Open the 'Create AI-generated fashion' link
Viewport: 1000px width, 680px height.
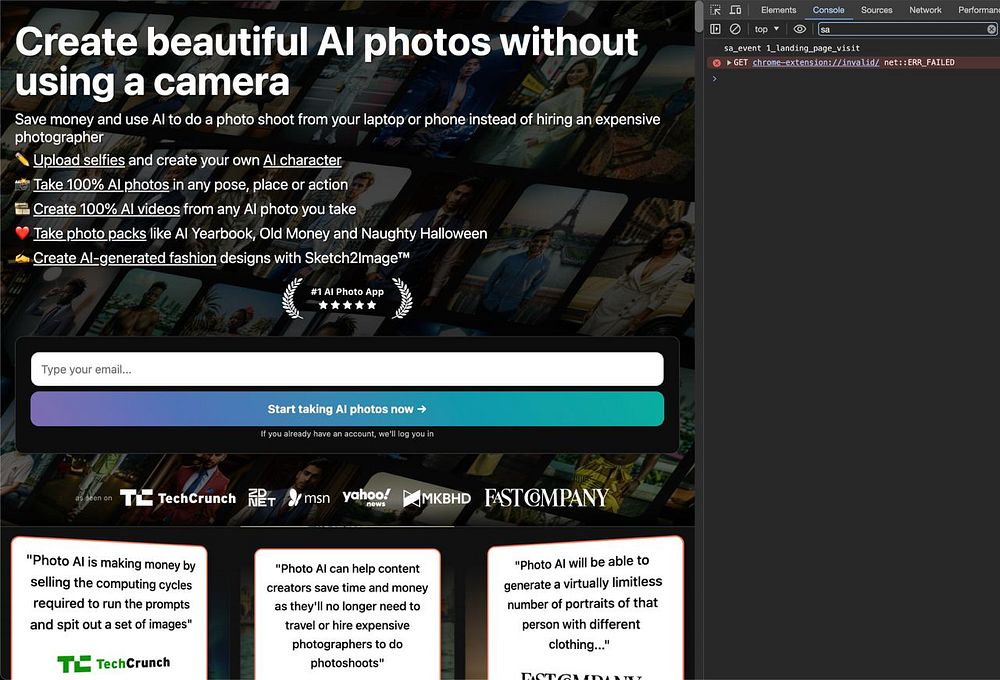(x=124, y=258)
